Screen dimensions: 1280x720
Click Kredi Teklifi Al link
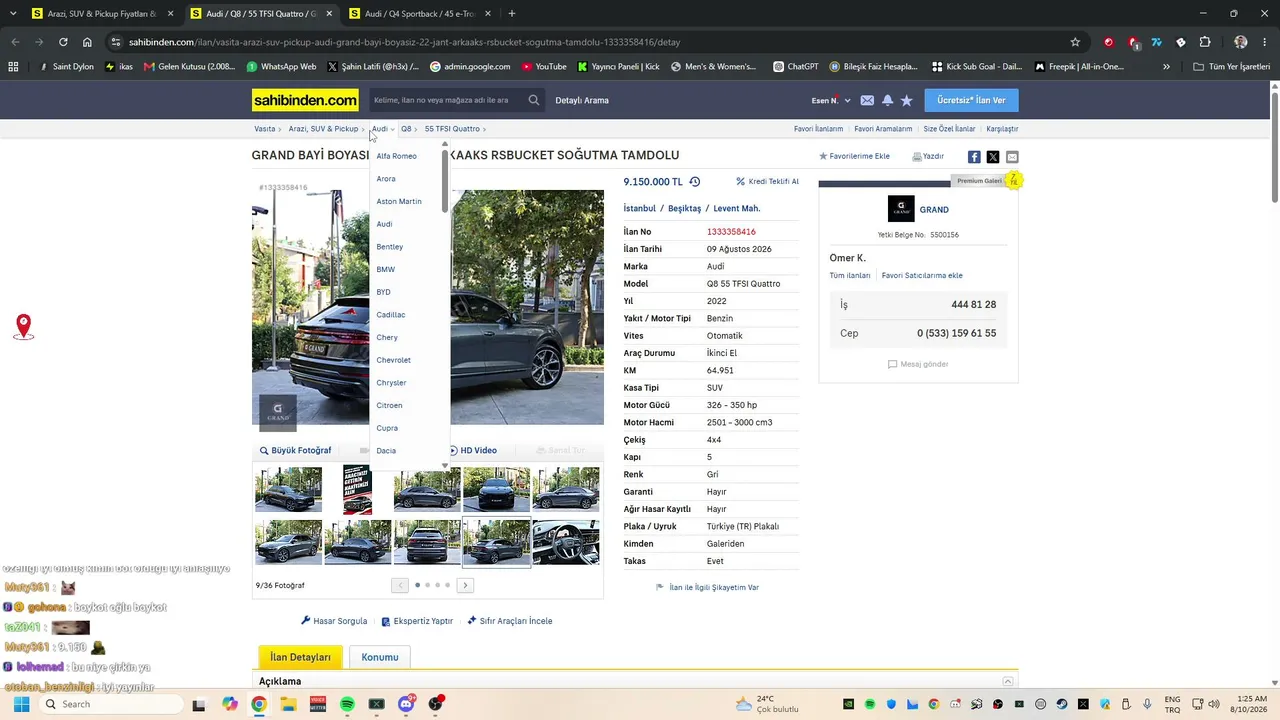pos(768,182)
